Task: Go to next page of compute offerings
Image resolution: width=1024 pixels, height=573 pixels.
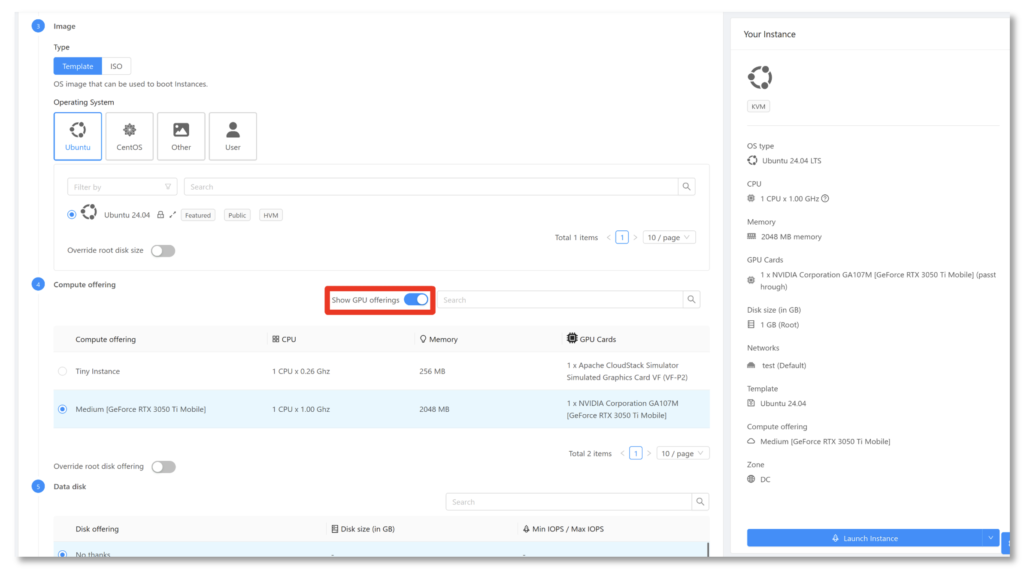Action: [648, 453]
